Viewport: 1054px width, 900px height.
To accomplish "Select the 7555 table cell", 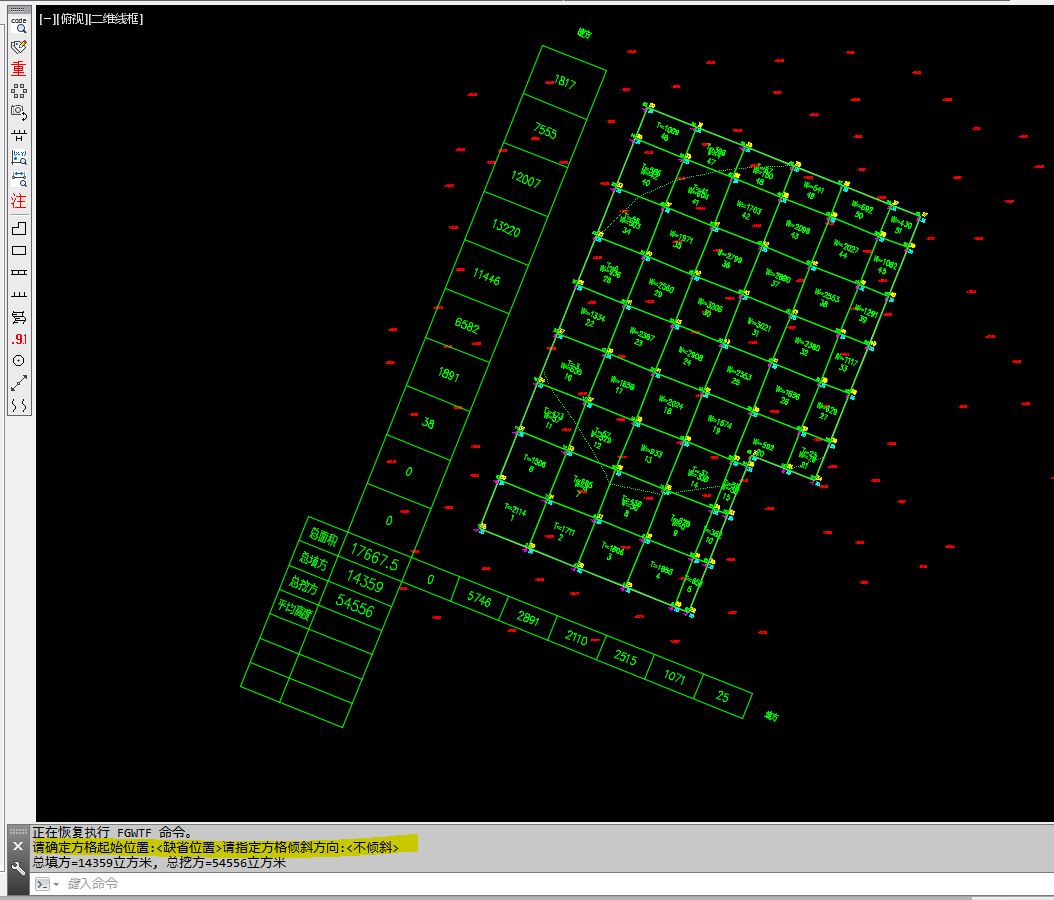I will tap(545, 131).
